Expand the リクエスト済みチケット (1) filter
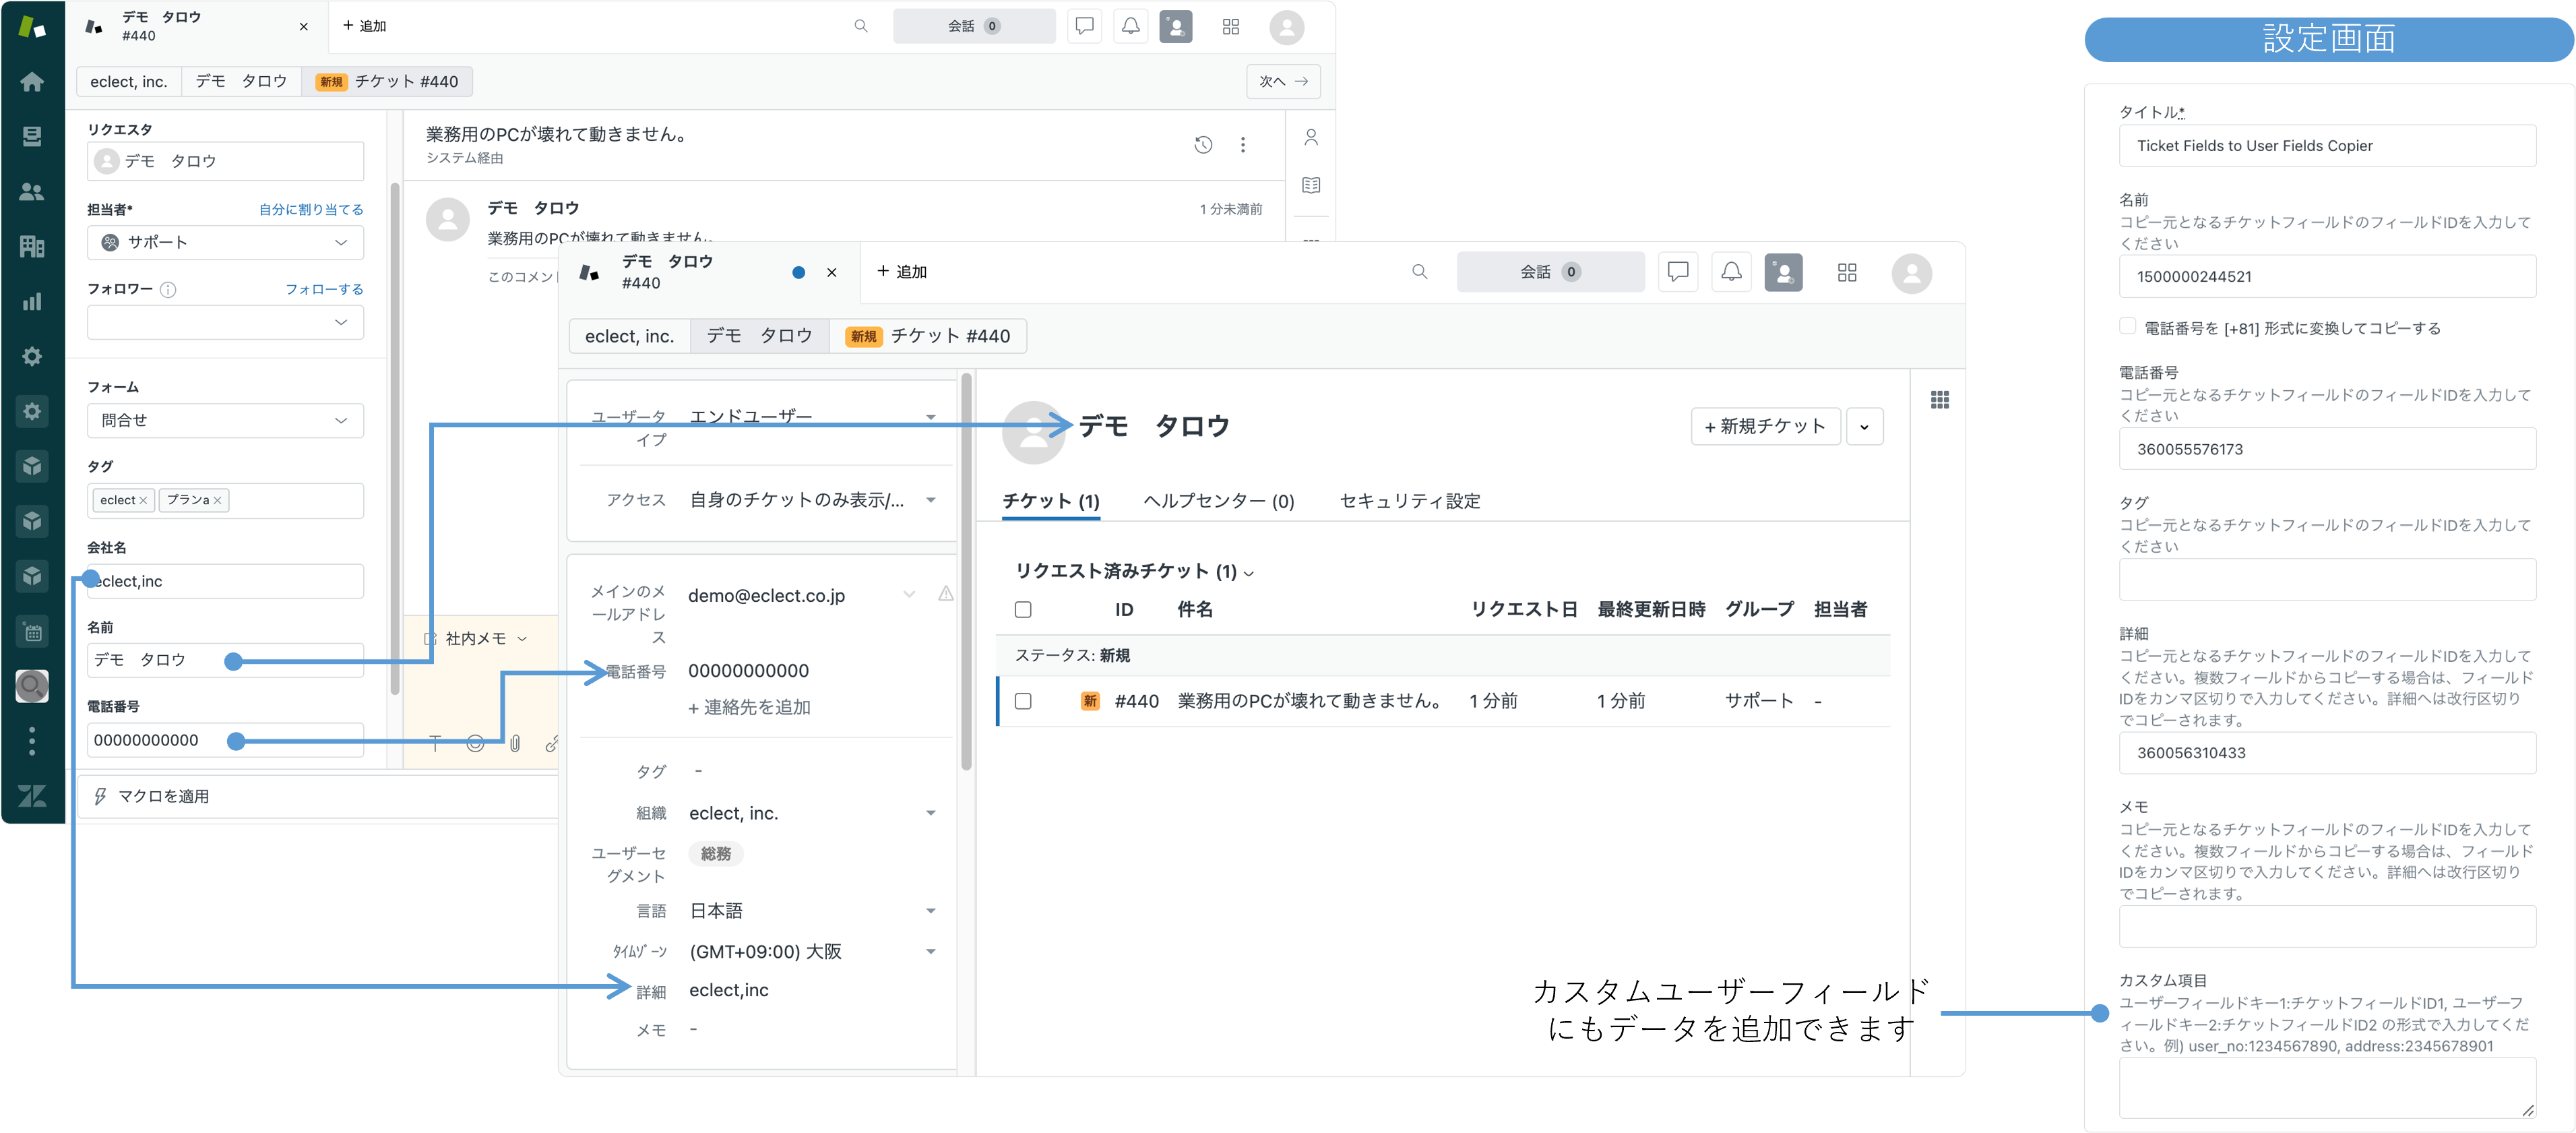 coord(1134,571)
